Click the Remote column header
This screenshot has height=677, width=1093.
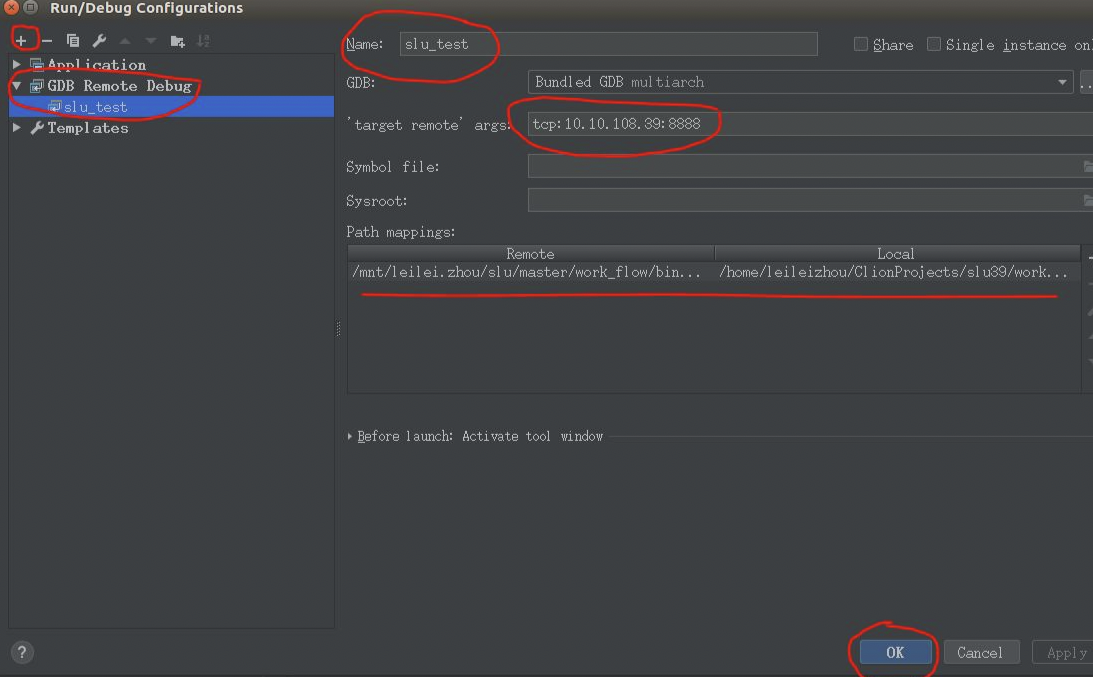tap(530, 254)
